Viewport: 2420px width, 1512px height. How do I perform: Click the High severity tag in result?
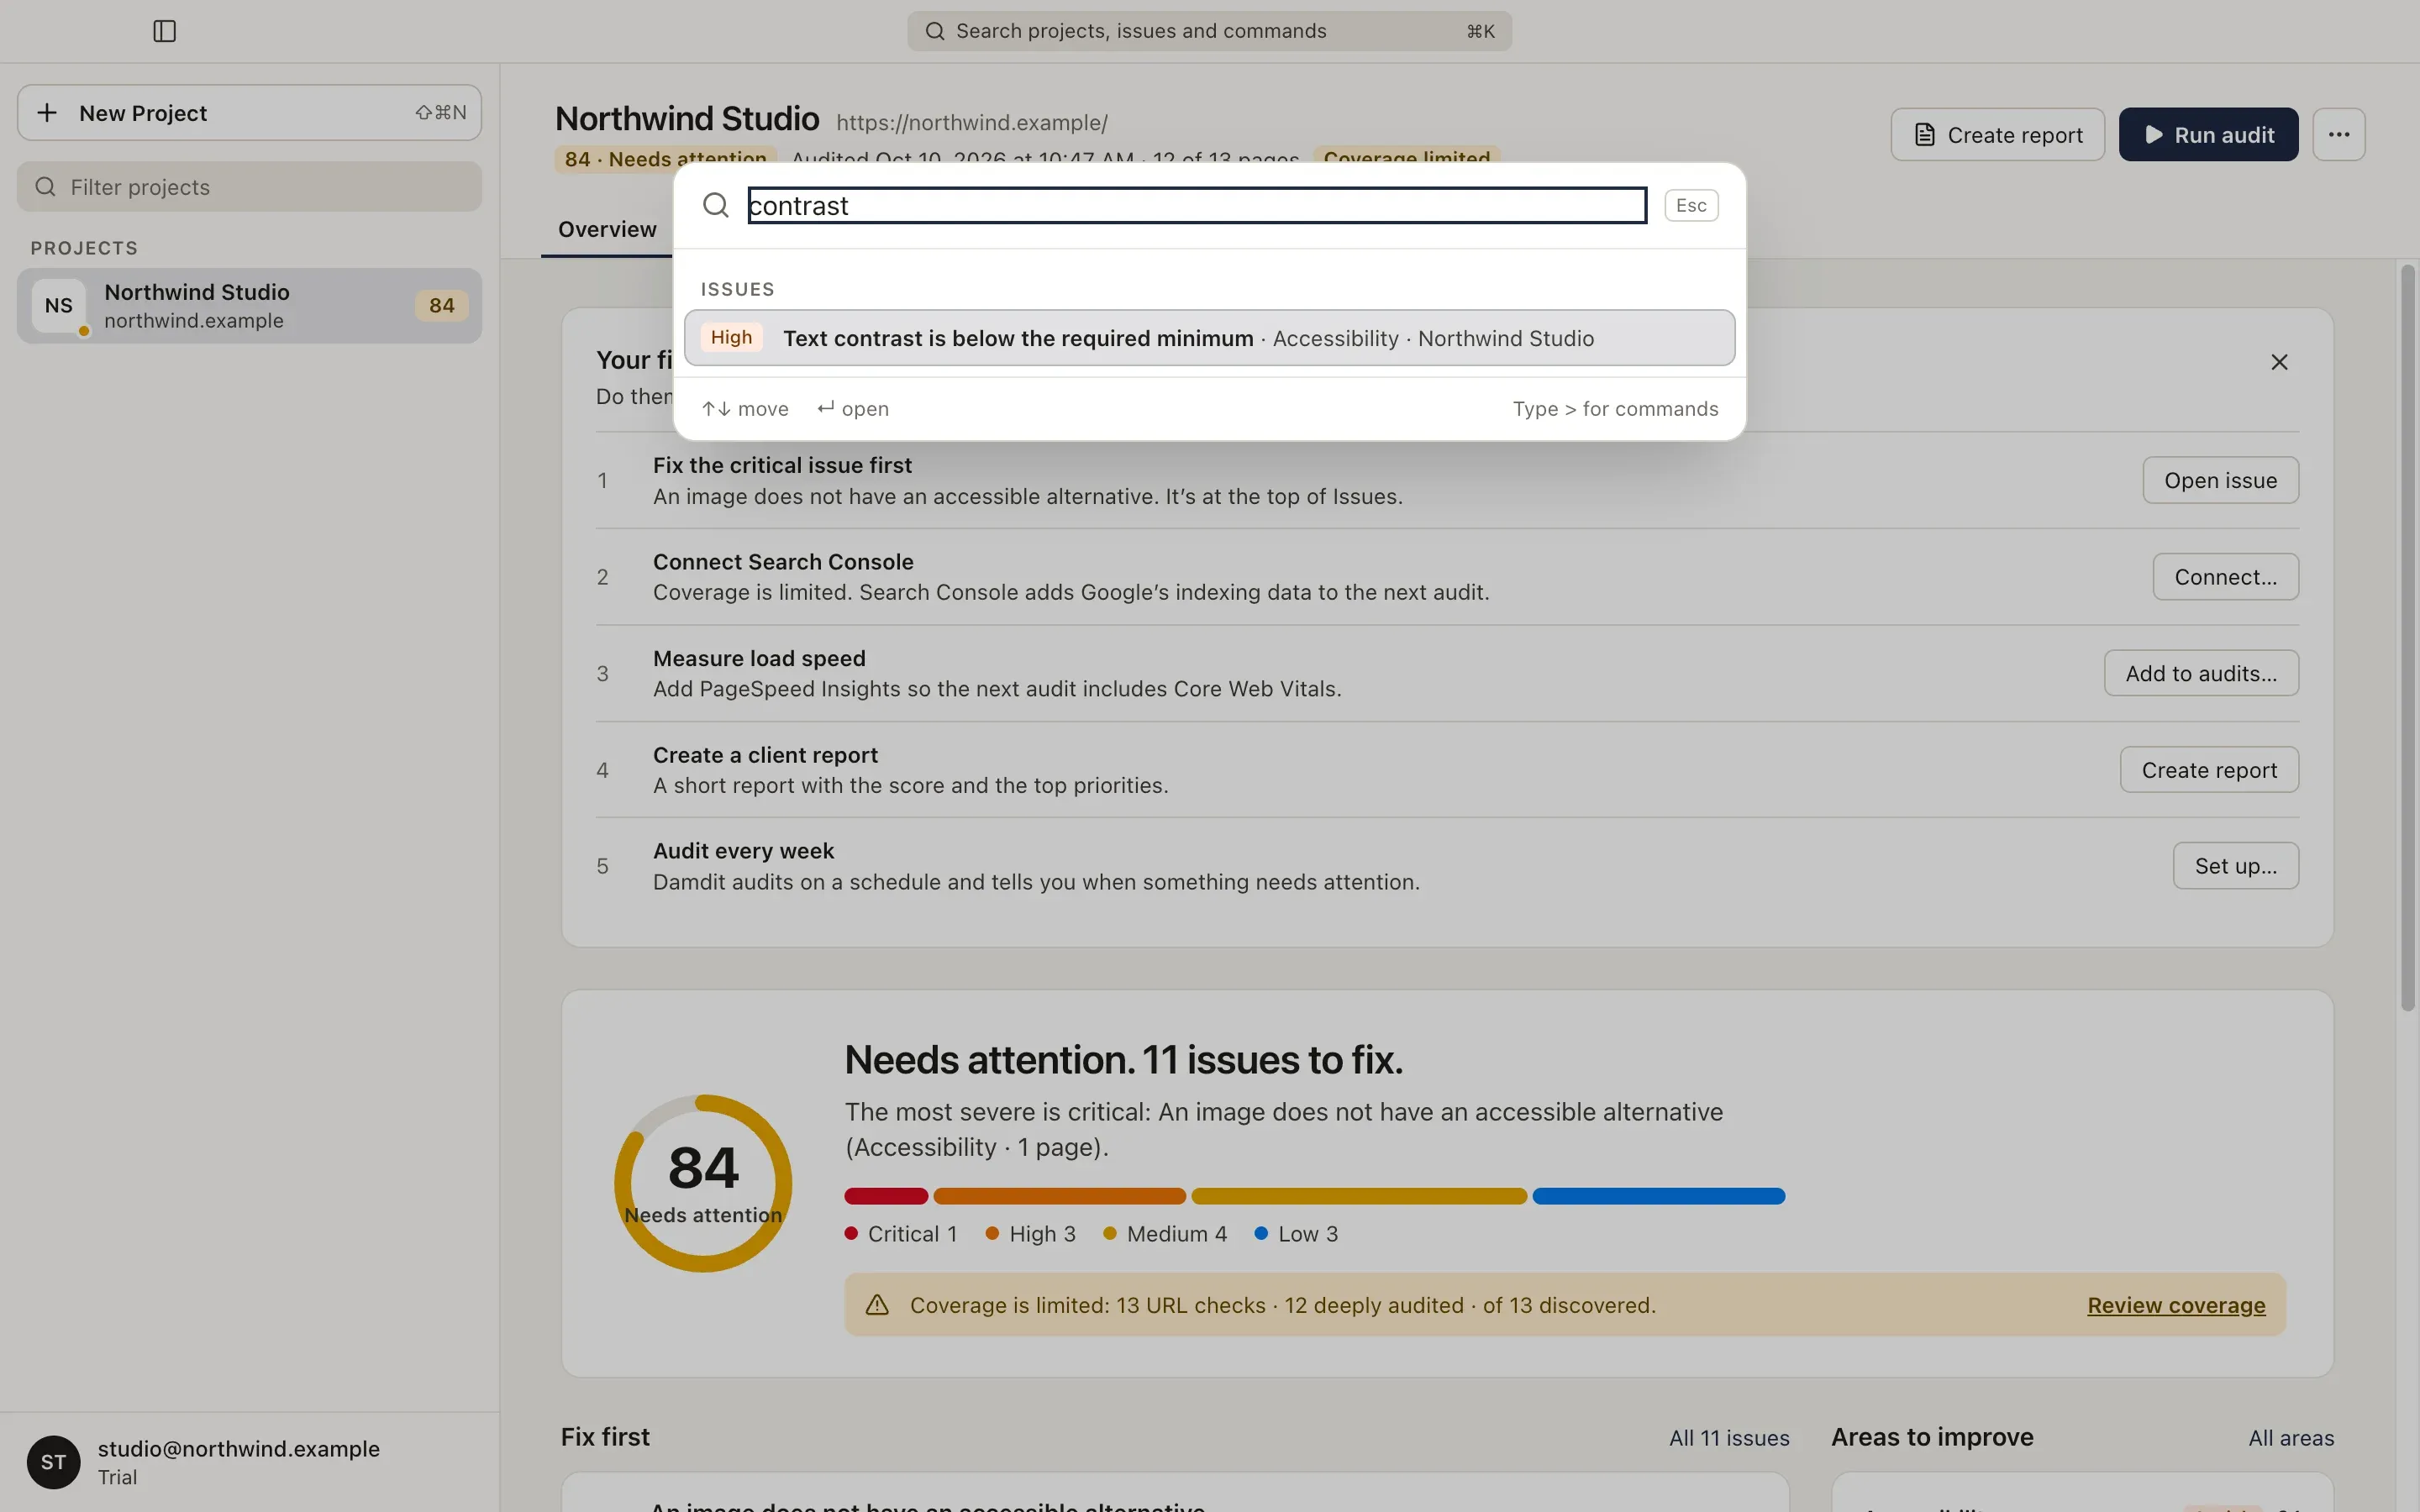point(731,338)
